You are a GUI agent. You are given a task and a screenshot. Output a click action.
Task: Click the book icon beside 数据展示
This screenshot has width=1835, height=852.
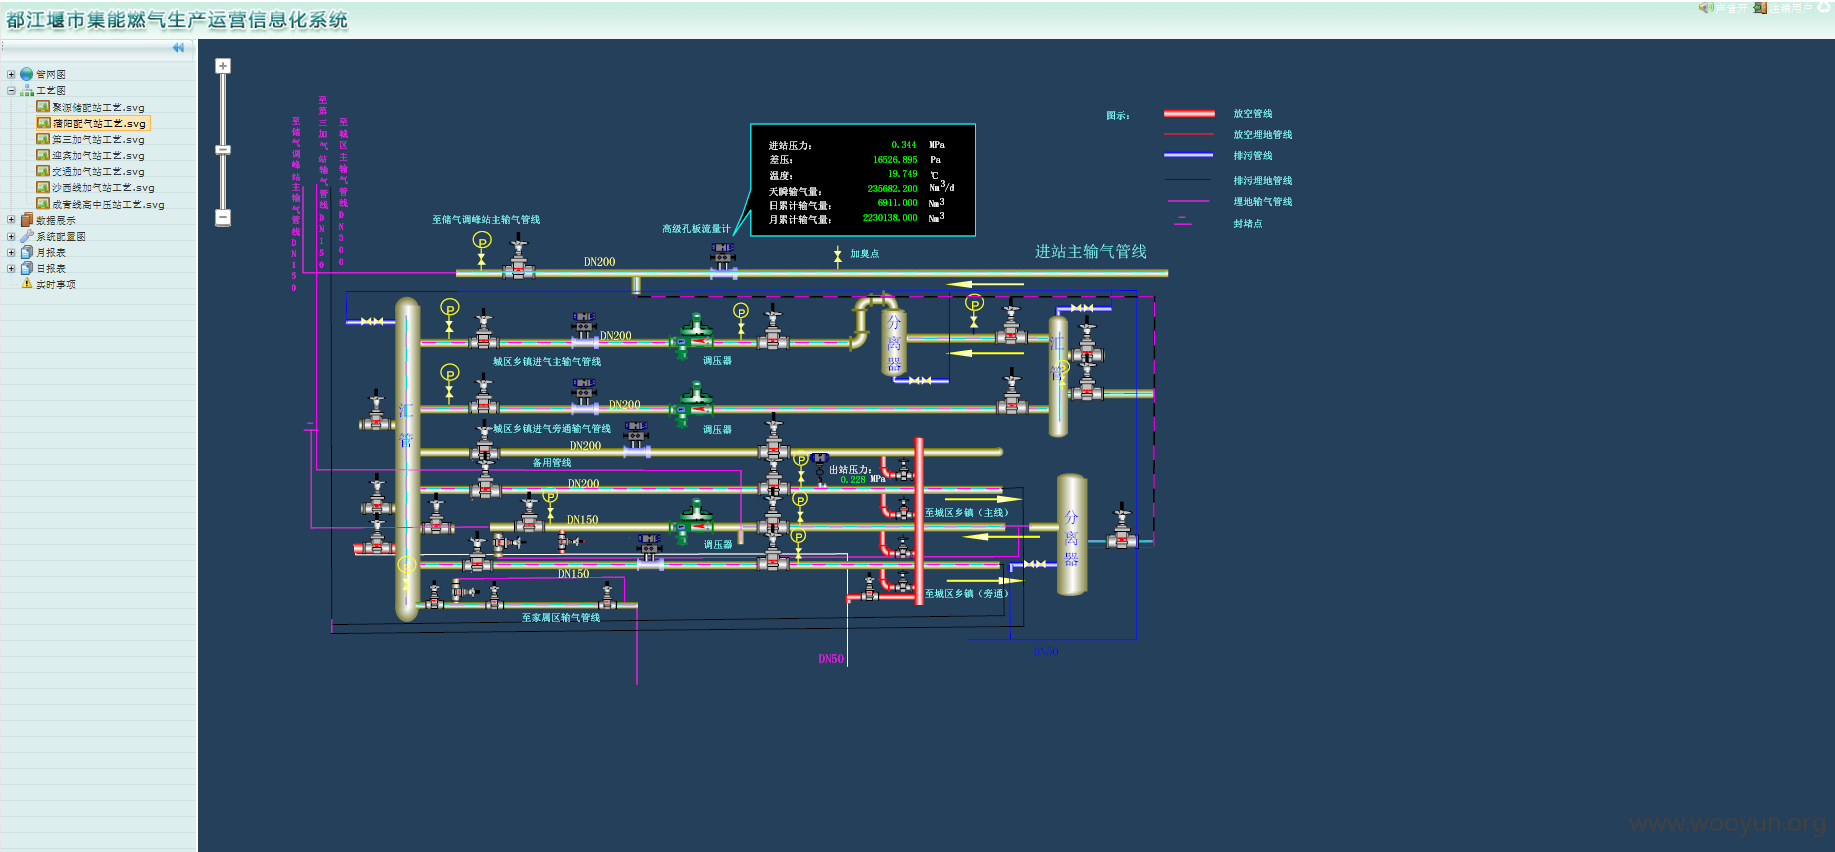[x=27, y=220]
